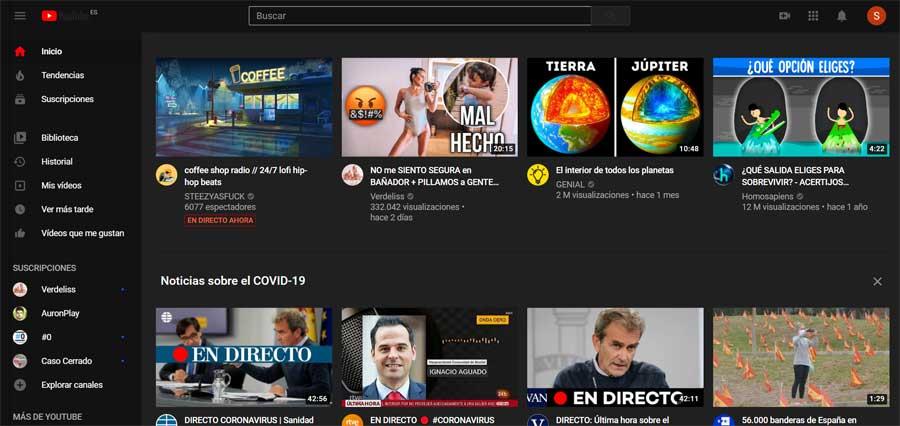Click the GENIAL lightbulb channel avatar
This screenshot has height=426, width=900.
coord(538,175)
